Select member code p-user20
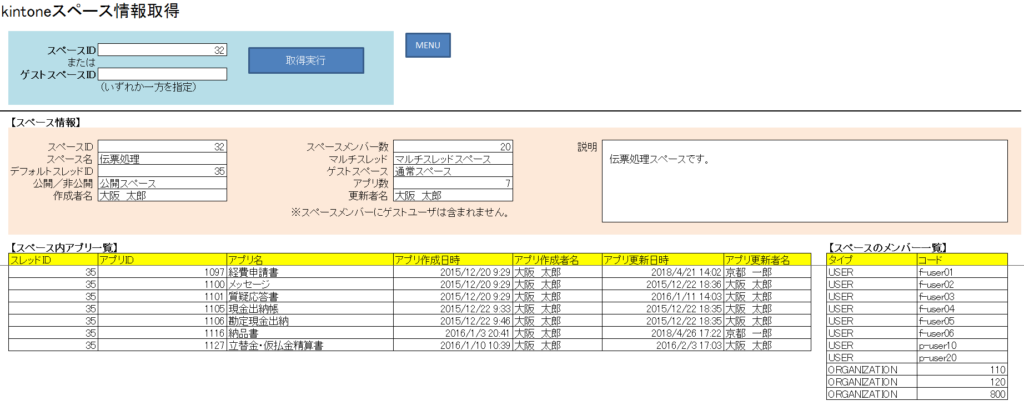 (962, 358)
